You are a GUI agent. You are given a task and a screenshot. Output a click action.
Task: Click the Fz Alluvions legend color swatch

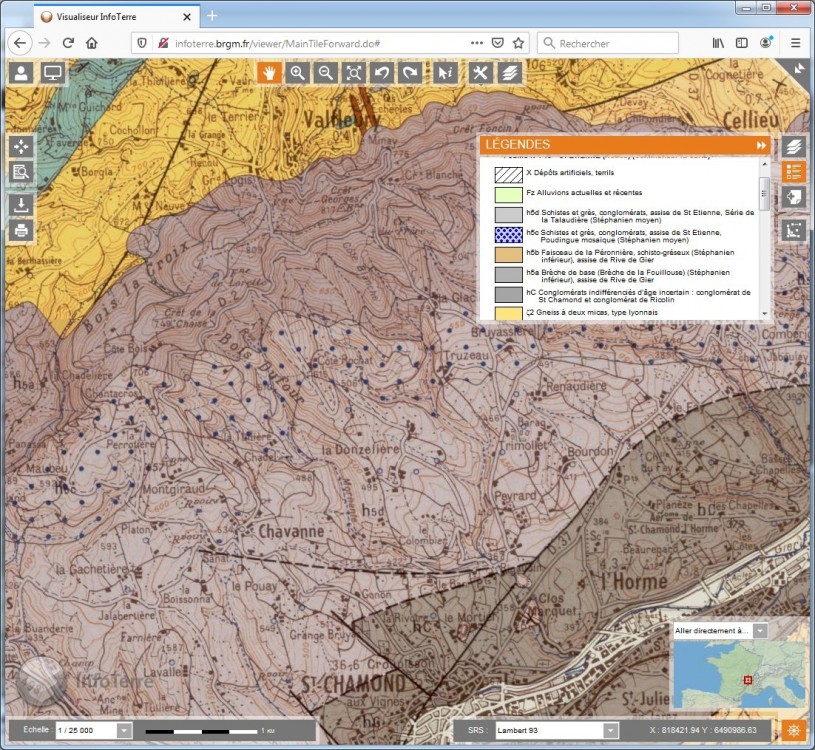point(509,193)
